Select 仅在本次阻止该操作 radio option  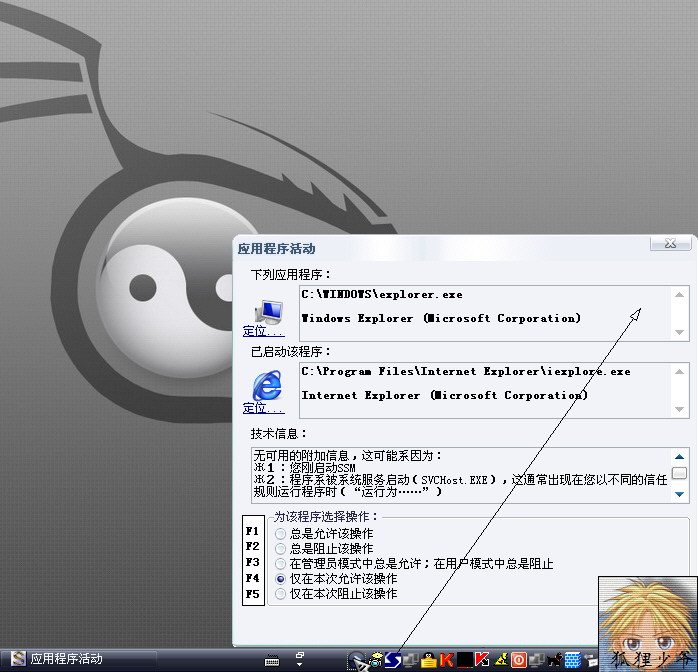point(280,594)
